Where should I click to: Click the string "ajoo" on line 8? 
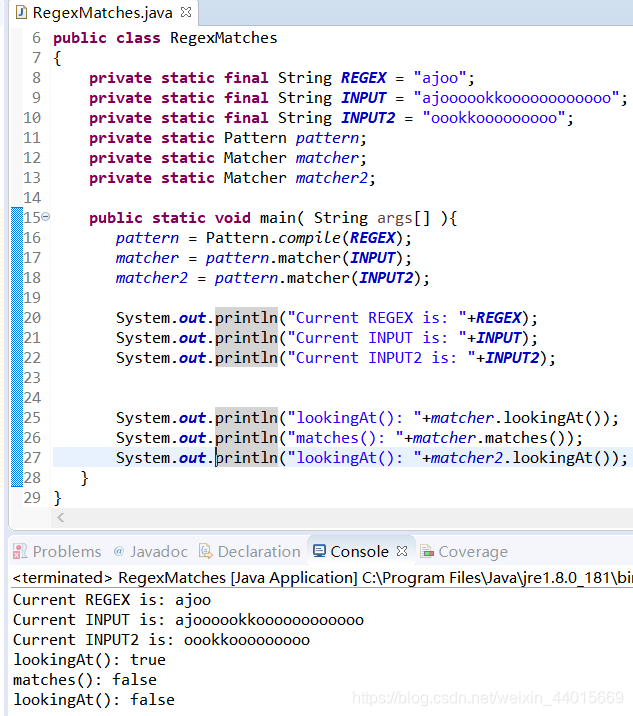coord(440,78)
